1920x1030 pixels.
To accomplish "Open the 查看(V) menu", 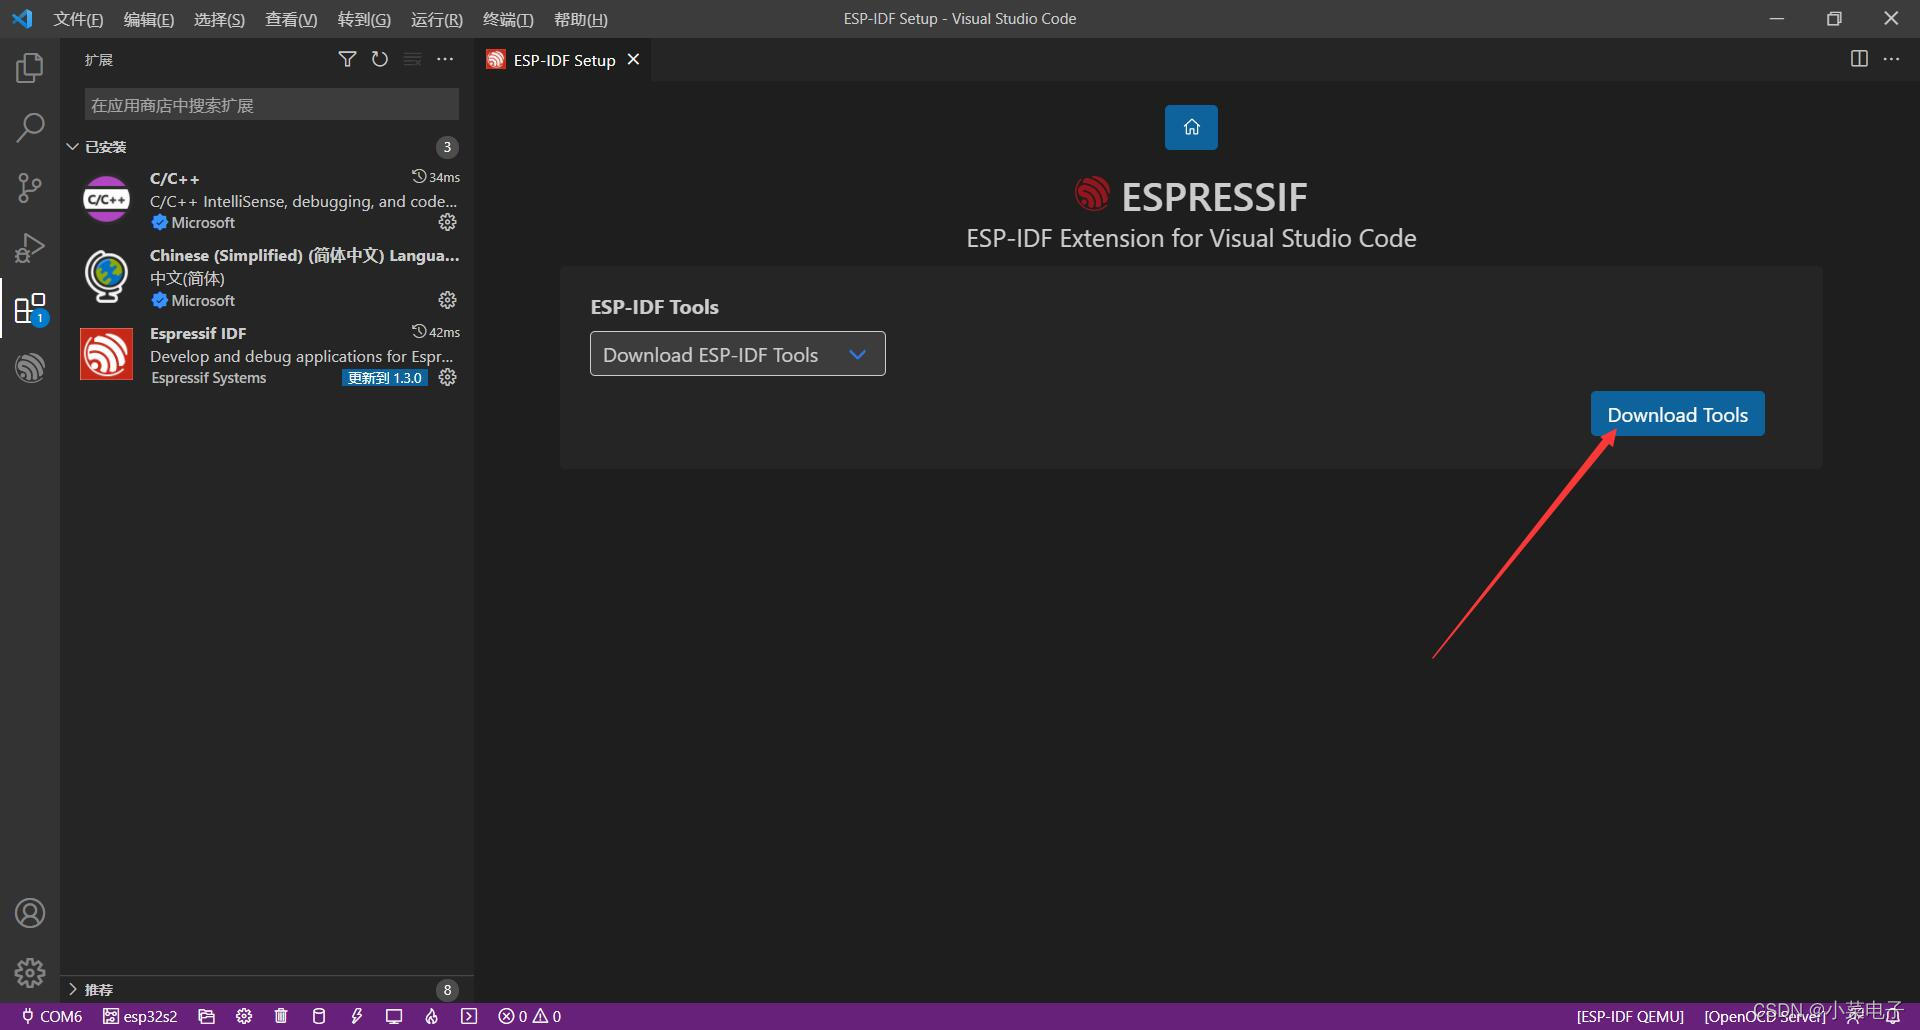I will point(291,19).
